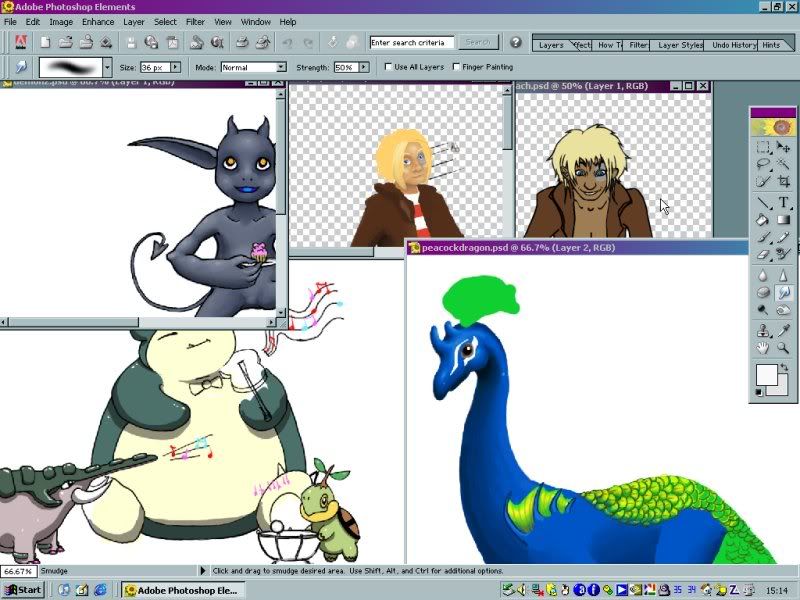This screenshot has width=800, height=600.
Task: Click the zoom percentage field 66.67%
Action: 18,571
